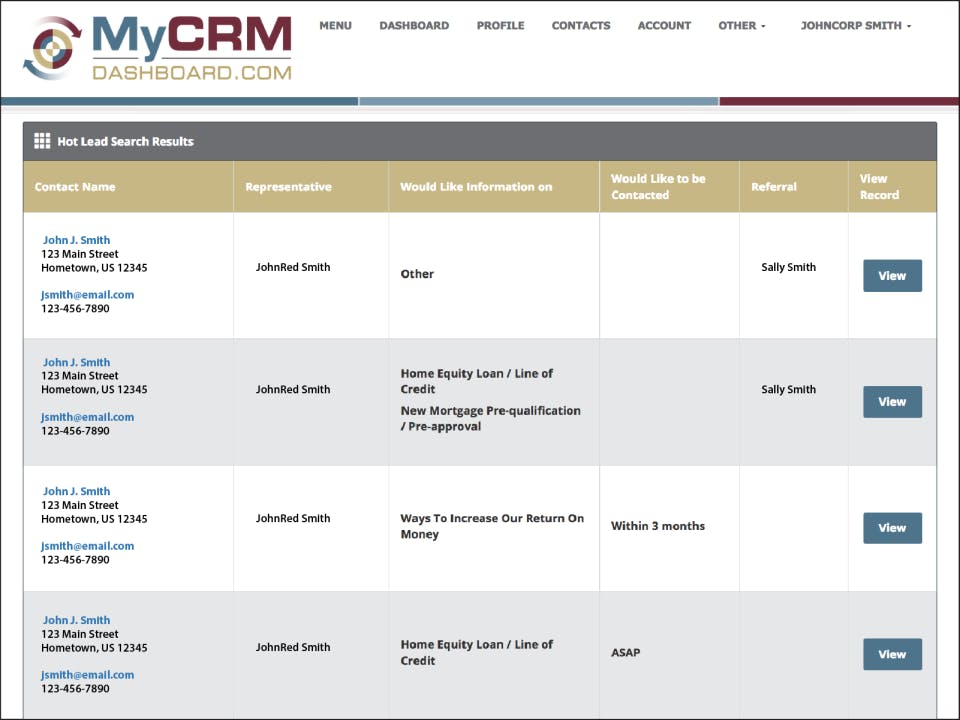Select PROFILE in the top navigation
Screen dimensions: 960x720
(500, 26)
